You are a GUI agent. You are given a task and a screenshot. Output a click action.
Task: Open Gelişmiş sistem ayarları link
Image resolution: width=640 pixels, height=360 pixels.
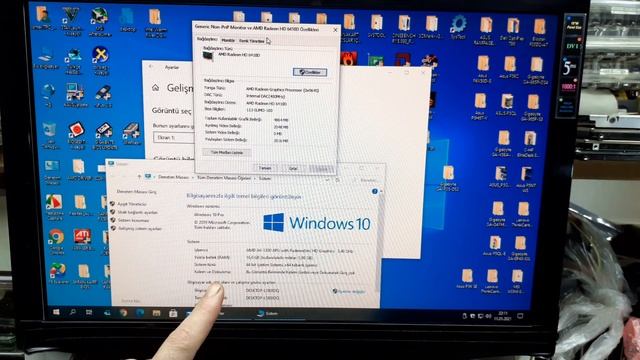[x=140, y=229]
